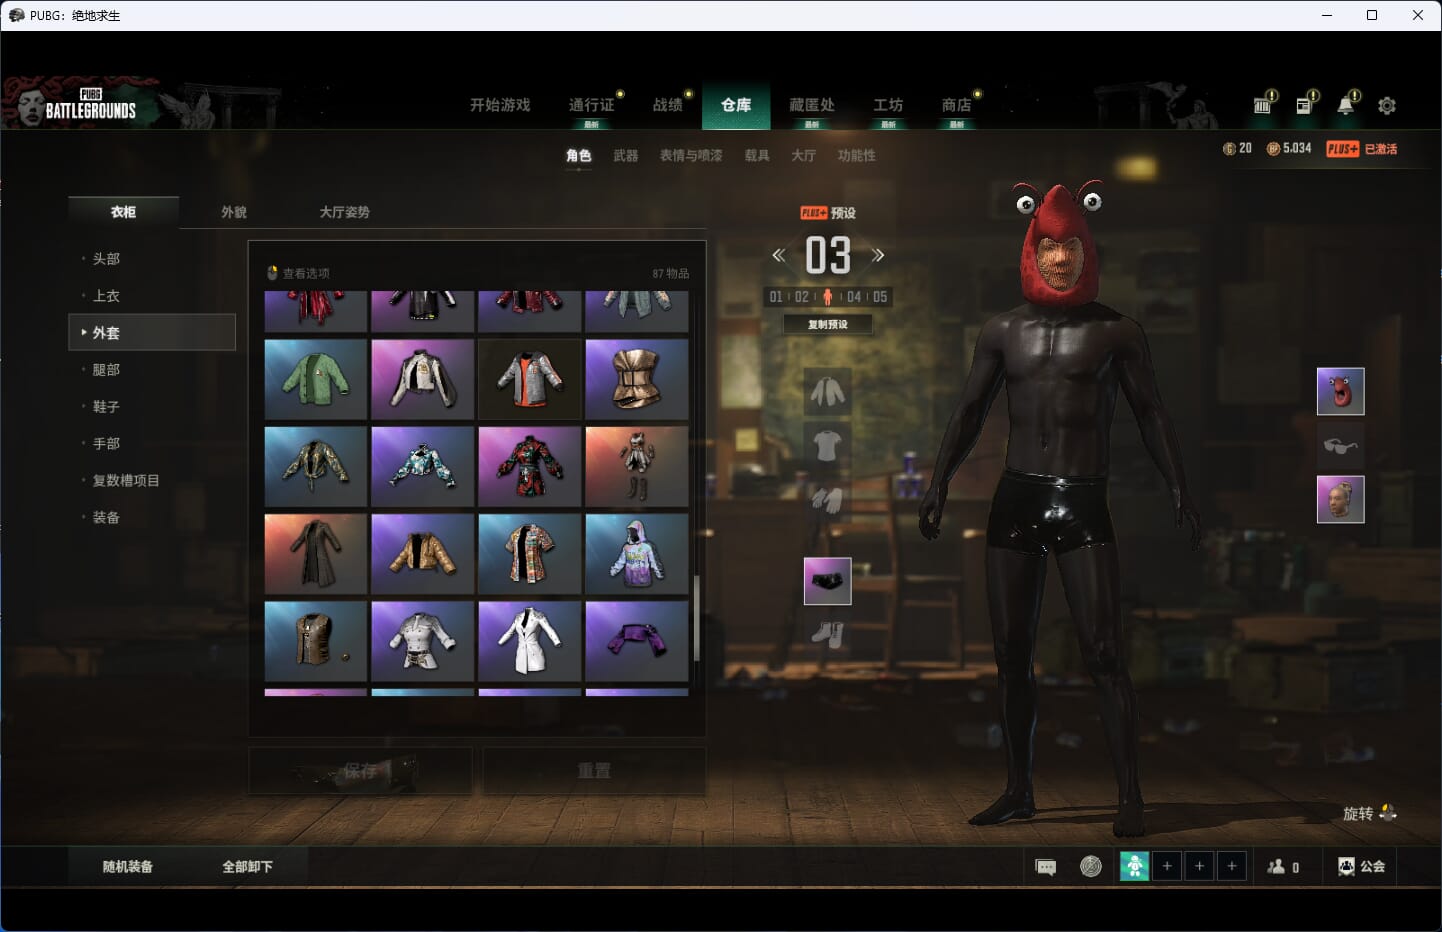Open the 工坊 workshop tab
The height and width of the screenshot is (932, 1442).
tap(888, 105)
